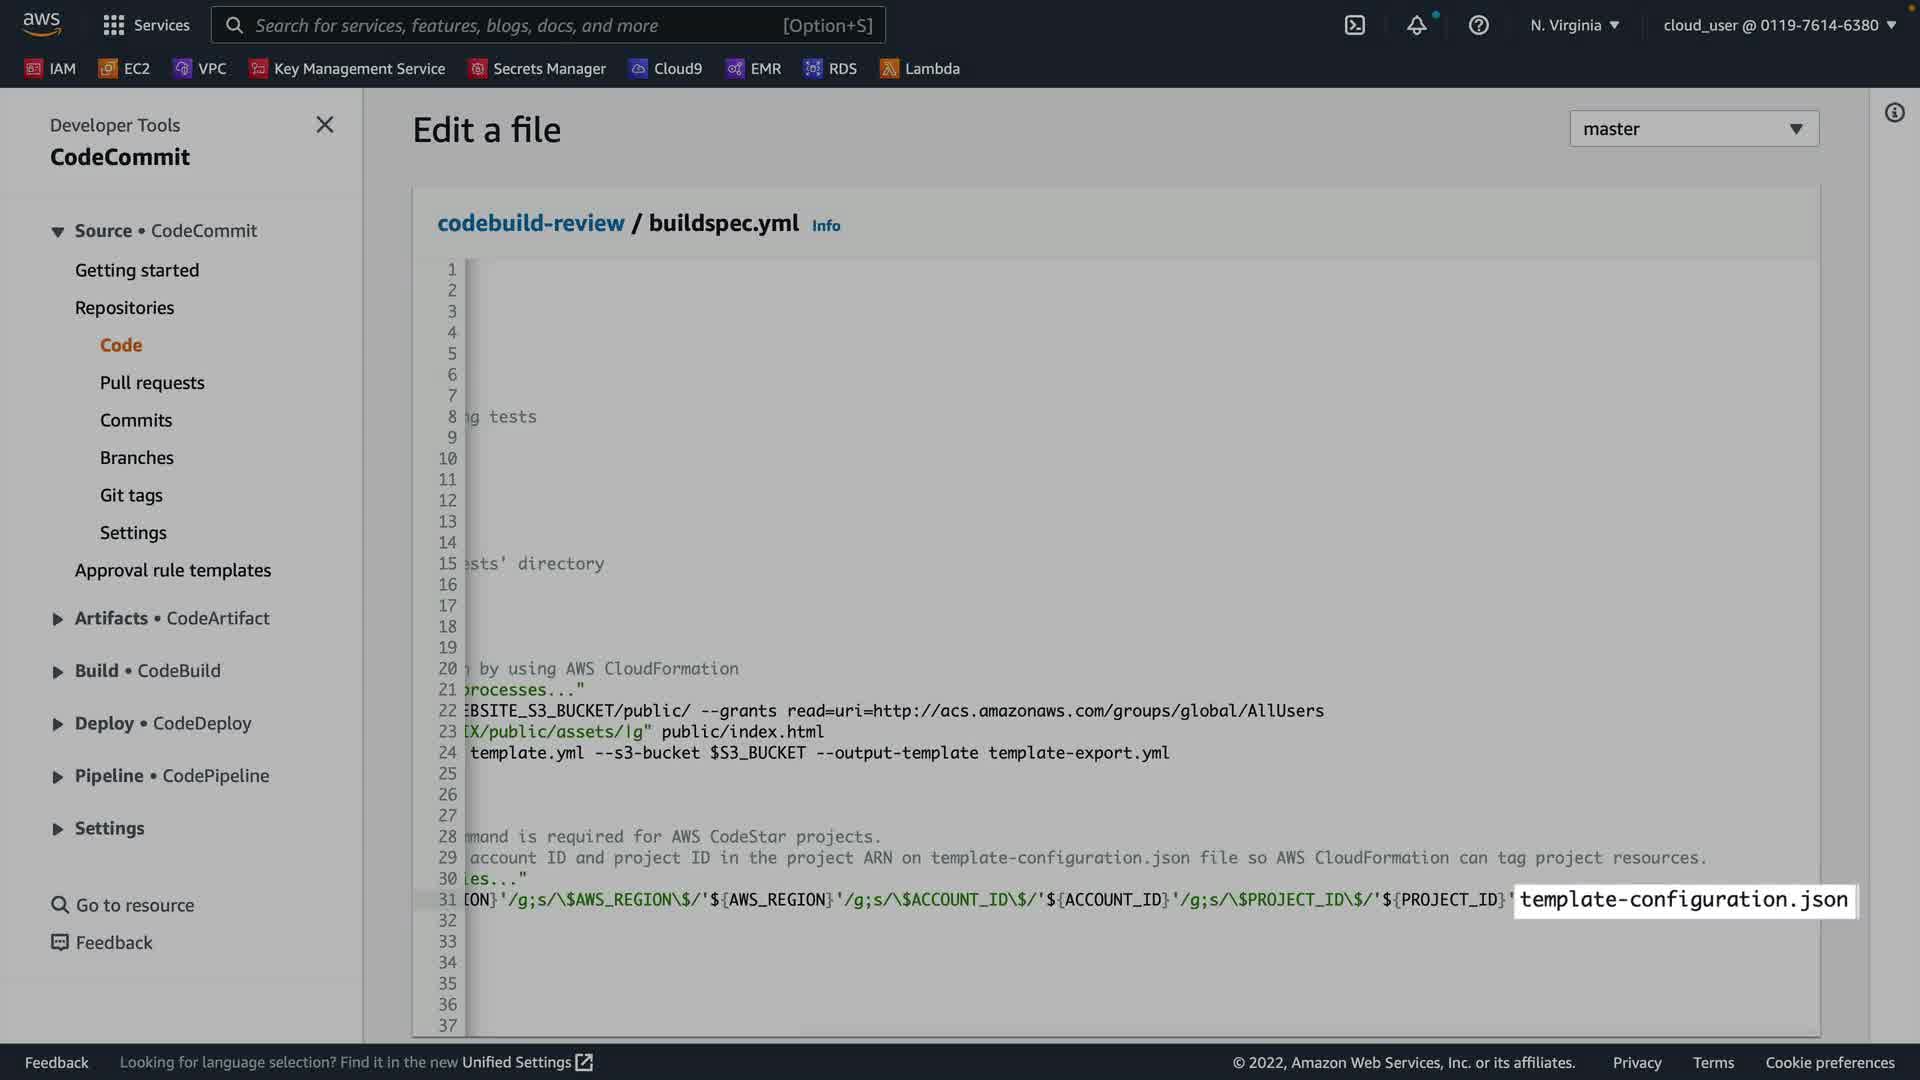Open the master branch dropdown
Viewport: 1920px width, 1080px height.
coord(1693,129)
